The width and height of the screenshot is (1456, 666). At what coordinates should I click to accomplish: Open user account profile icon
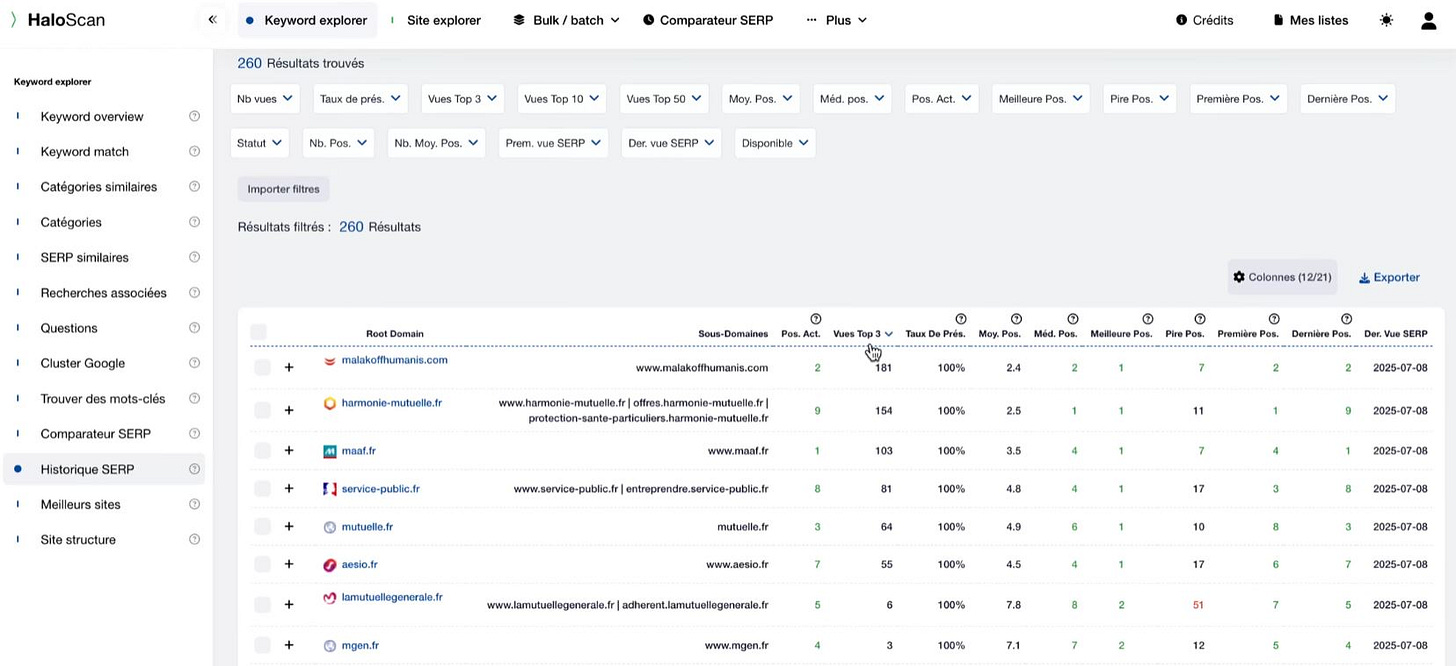point(1428,20)
